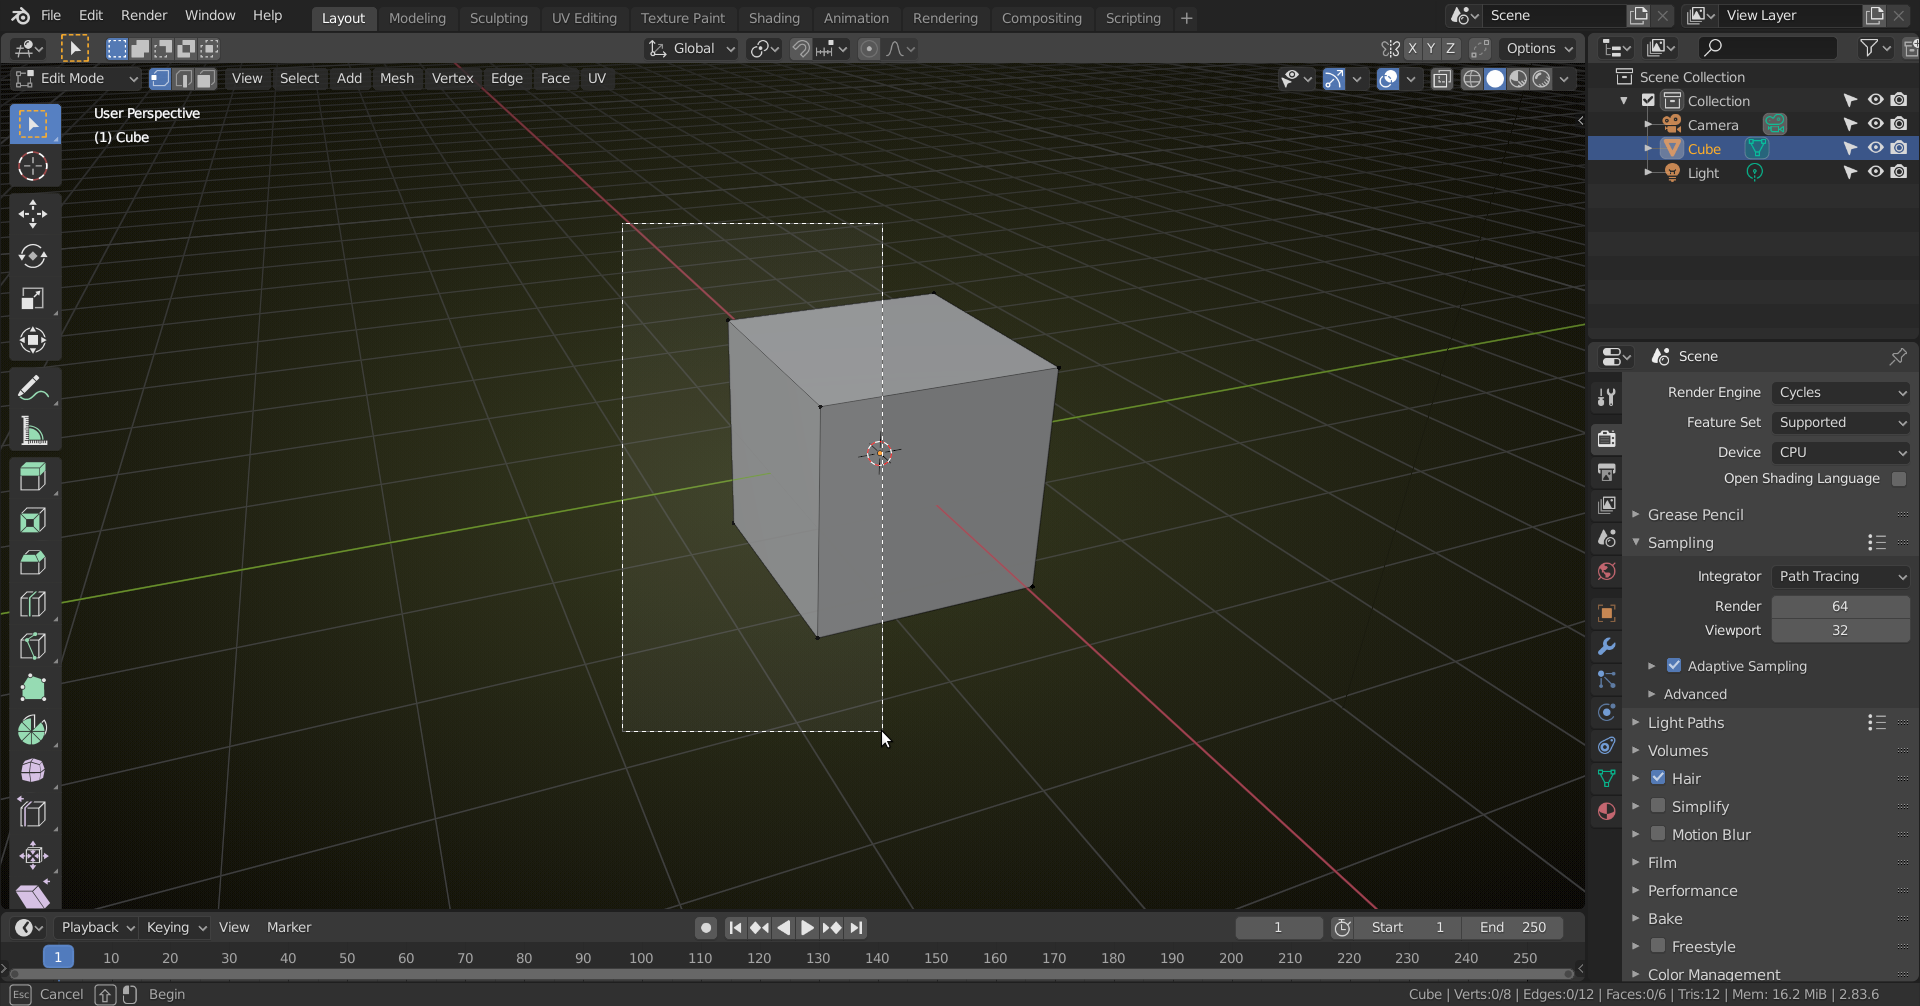Open the Integrator dropdown
1920x1006 pixels.
pyautogui.click(x=1841, y=577)
